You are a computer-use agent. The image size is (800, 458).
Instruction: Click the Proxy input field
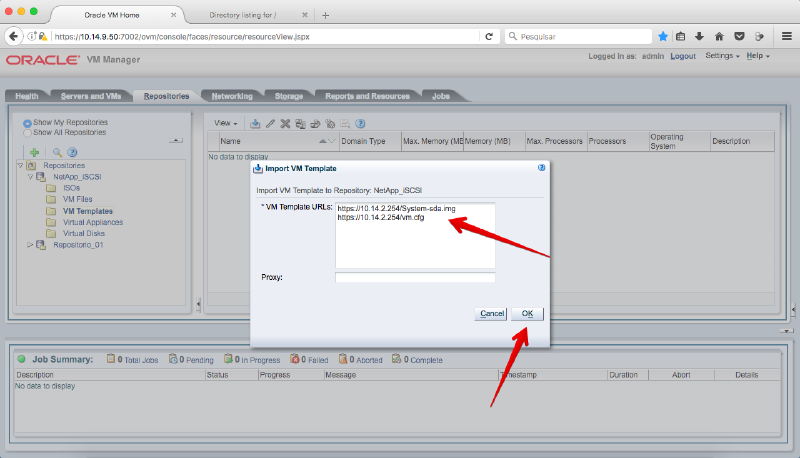415,277
